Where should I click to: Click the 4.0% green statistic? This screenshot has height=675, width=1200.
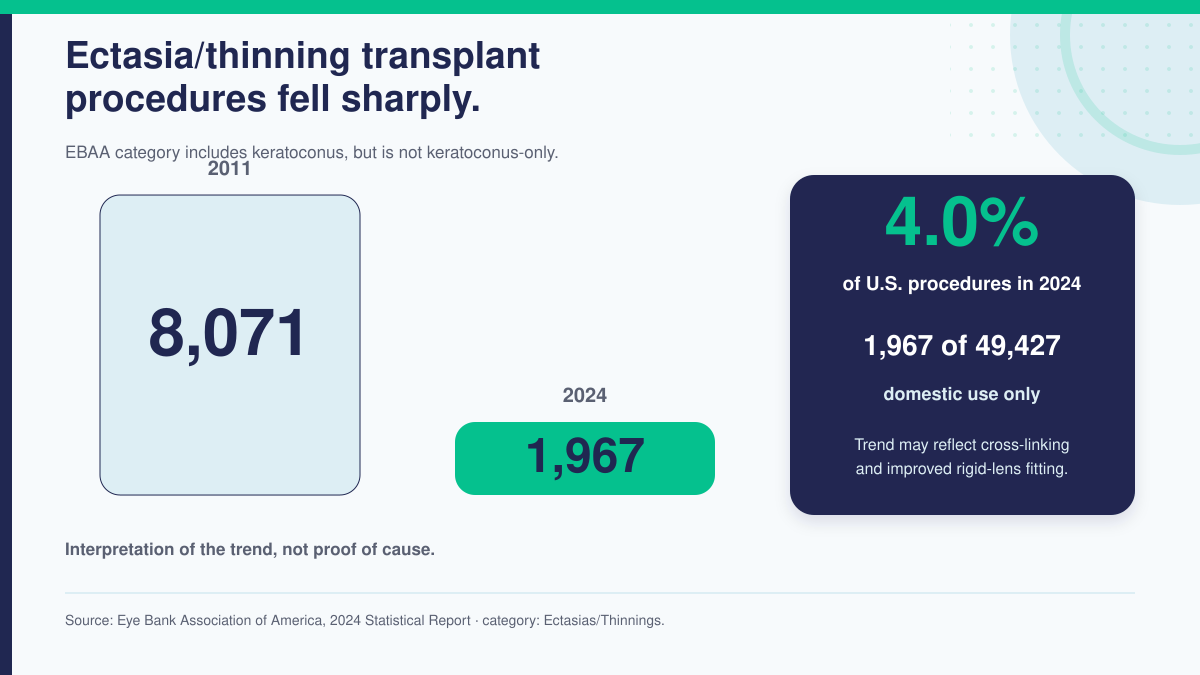[x=962, y=222]
